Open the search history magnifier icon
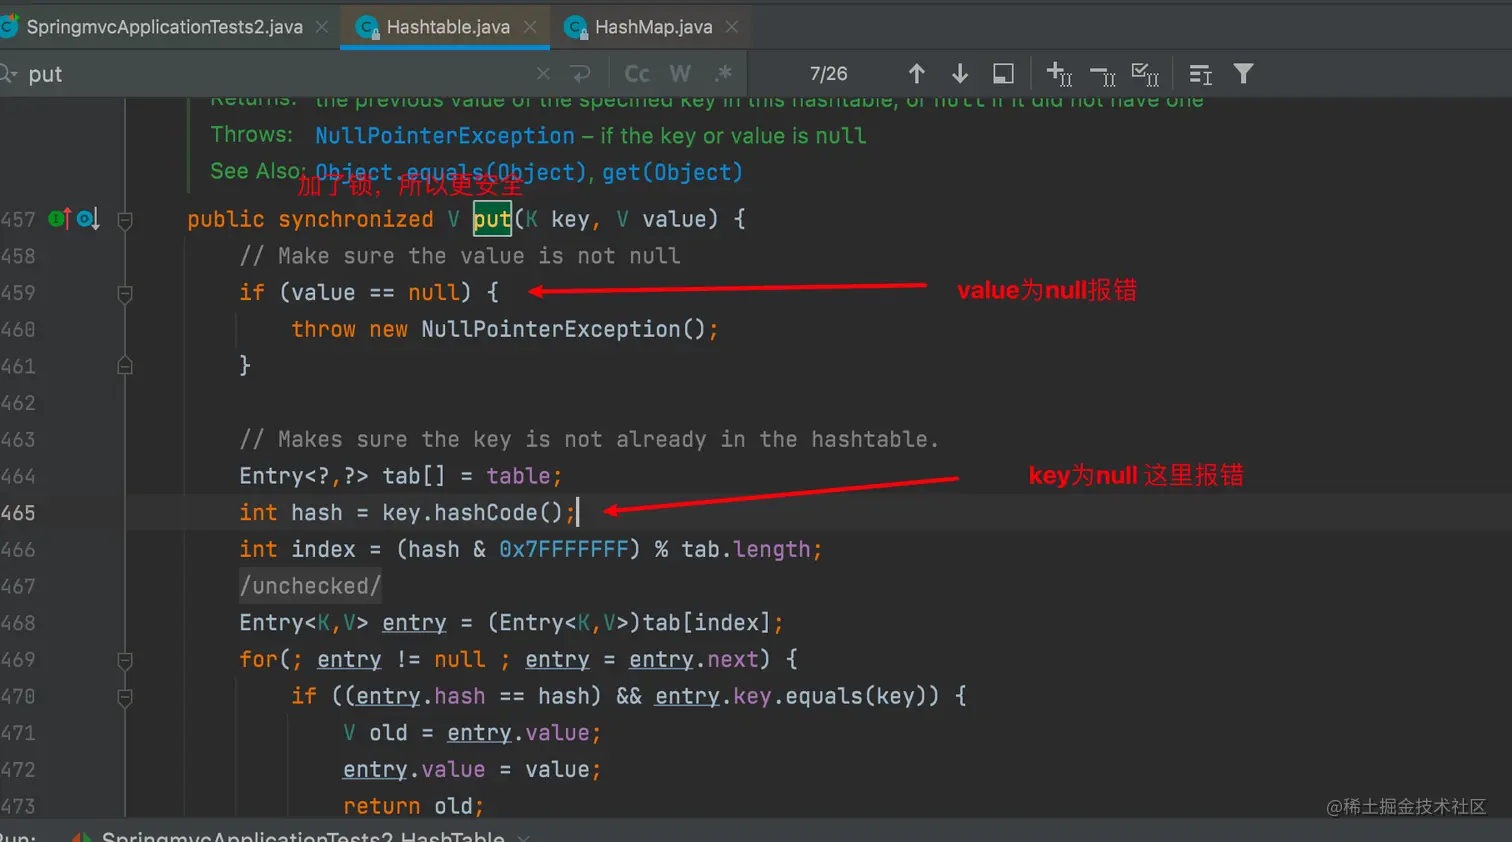 (x=8, y=74)
